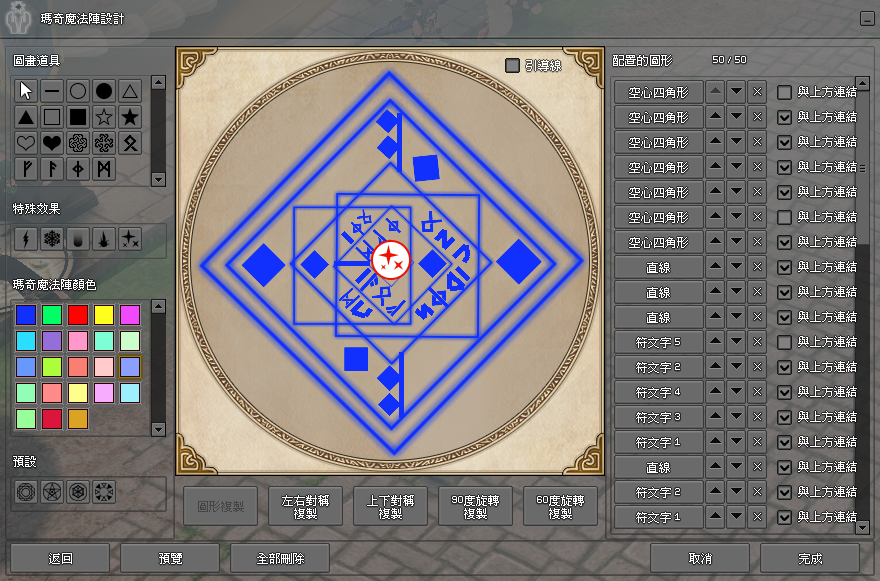Apply the lightning special effect
Viewport: 880px width, 581px height.
26,239
